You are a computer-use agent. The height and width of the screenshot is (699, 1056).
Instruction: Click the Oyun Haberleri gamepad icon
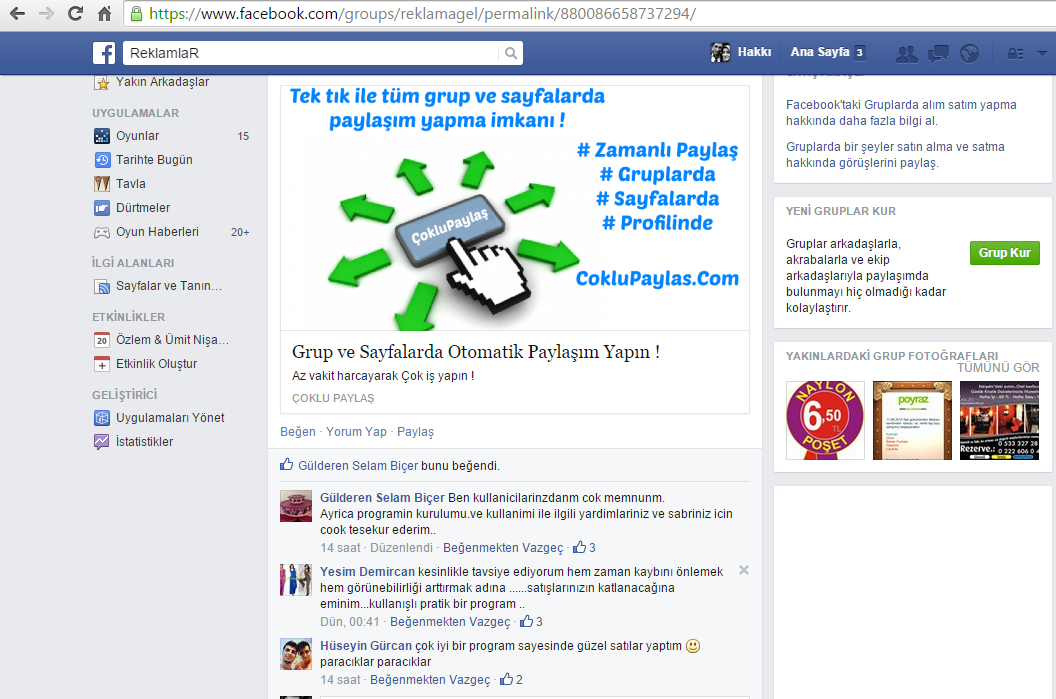tap(102, 232)
